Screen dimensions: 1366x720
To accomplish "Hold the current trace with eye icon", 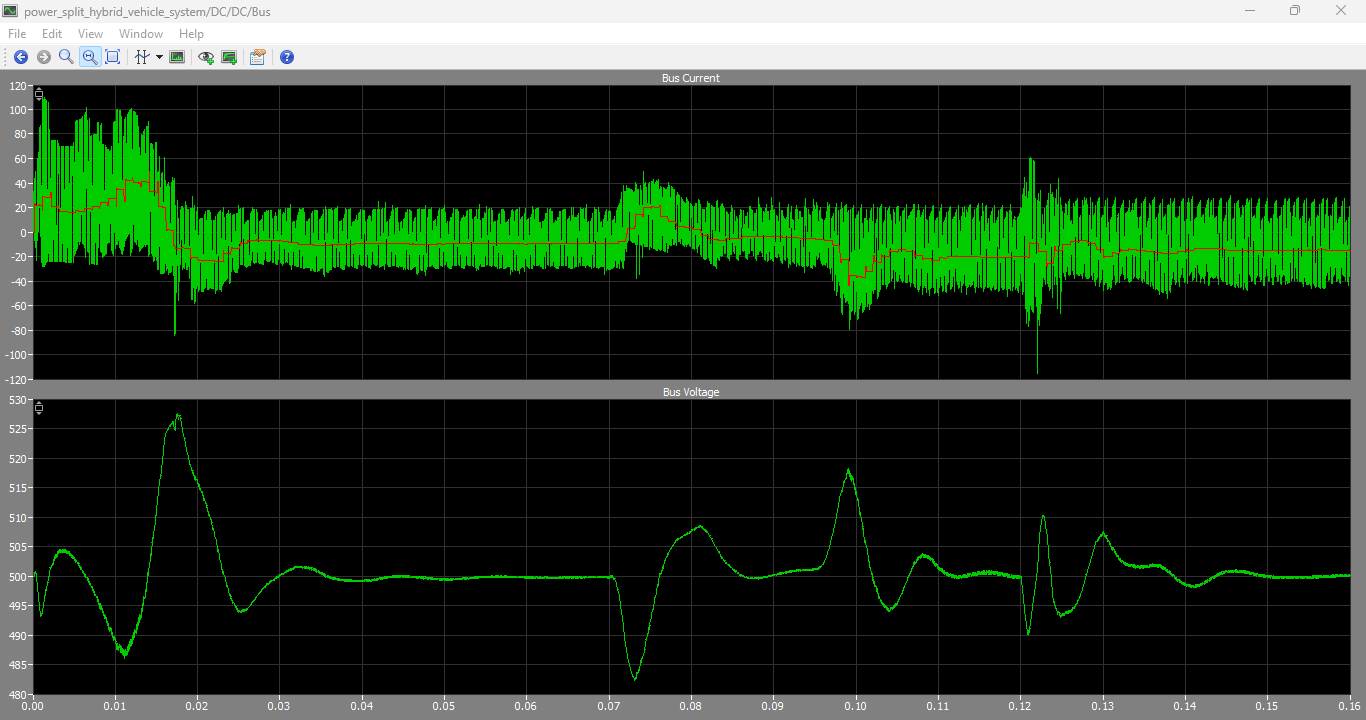I will (x=206, y=57).
